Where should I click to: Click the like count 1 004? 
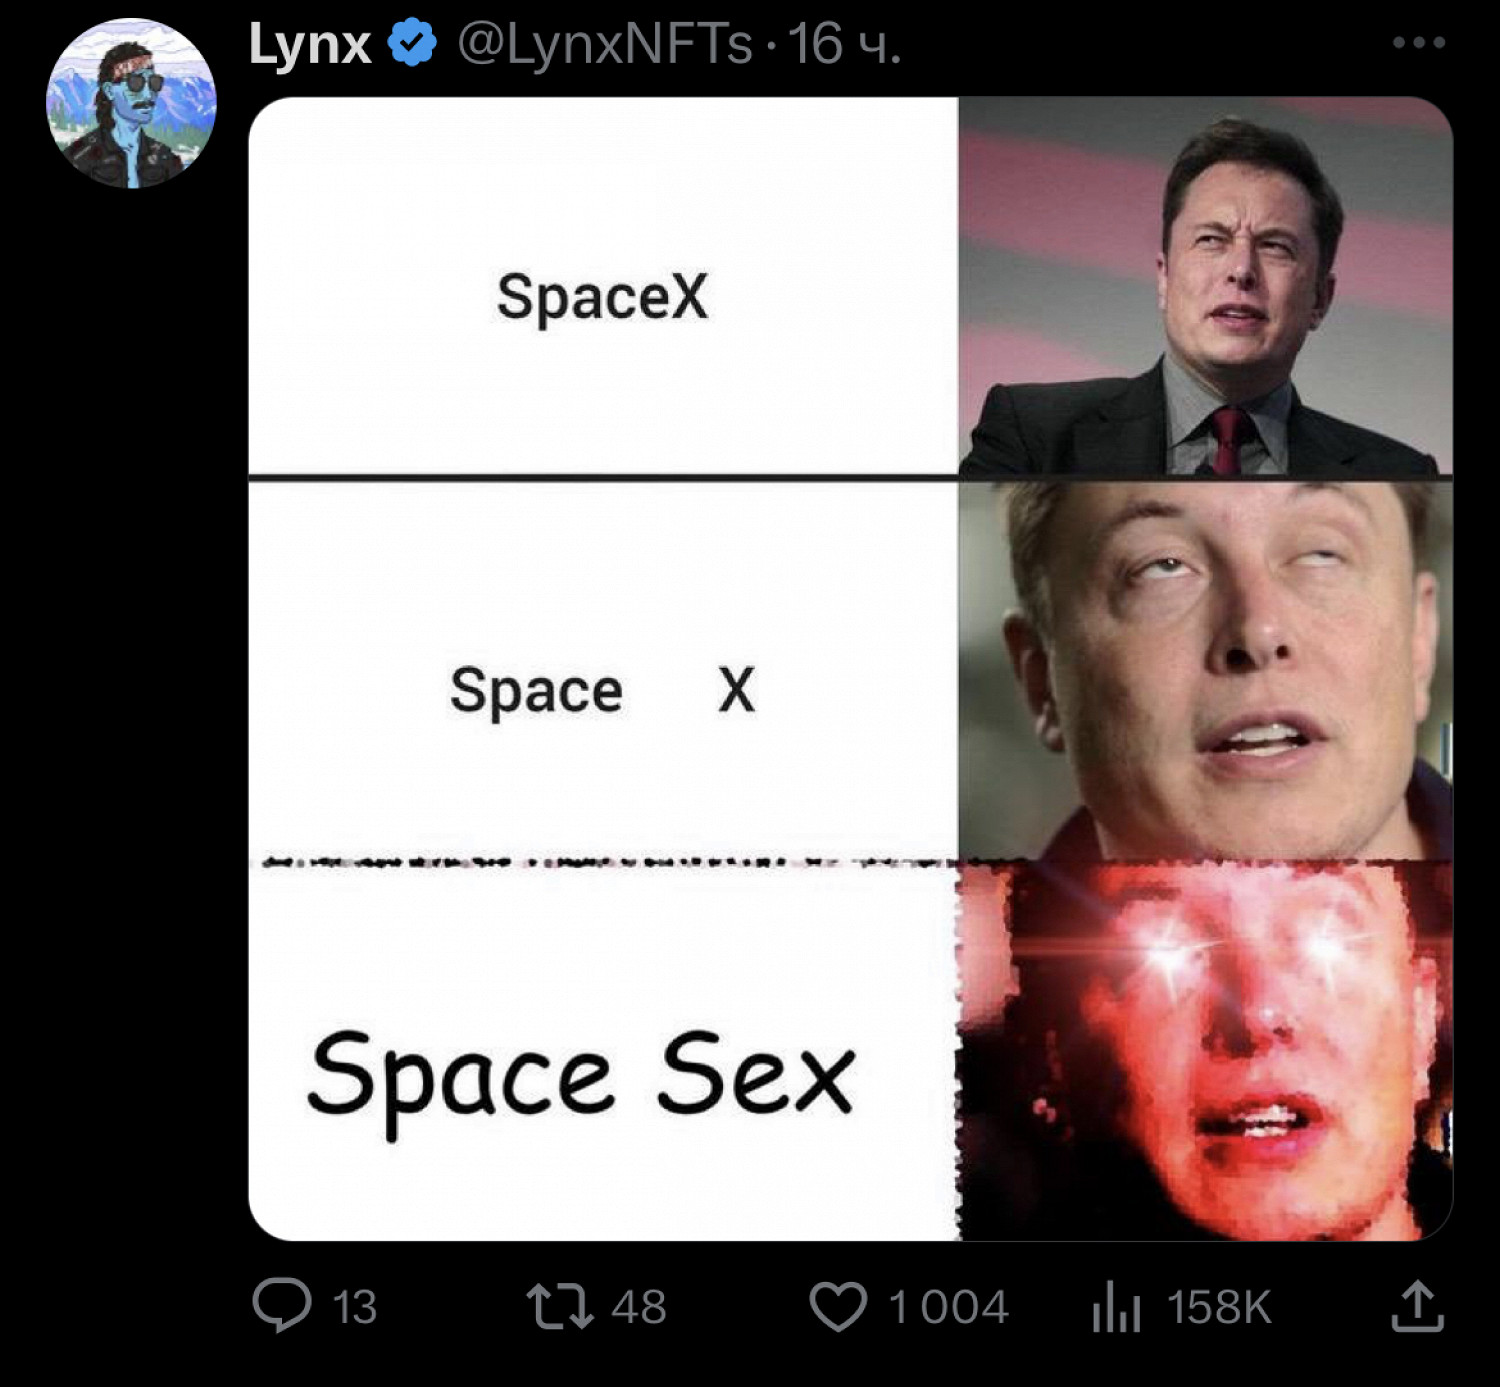[x=948, y=1308]
